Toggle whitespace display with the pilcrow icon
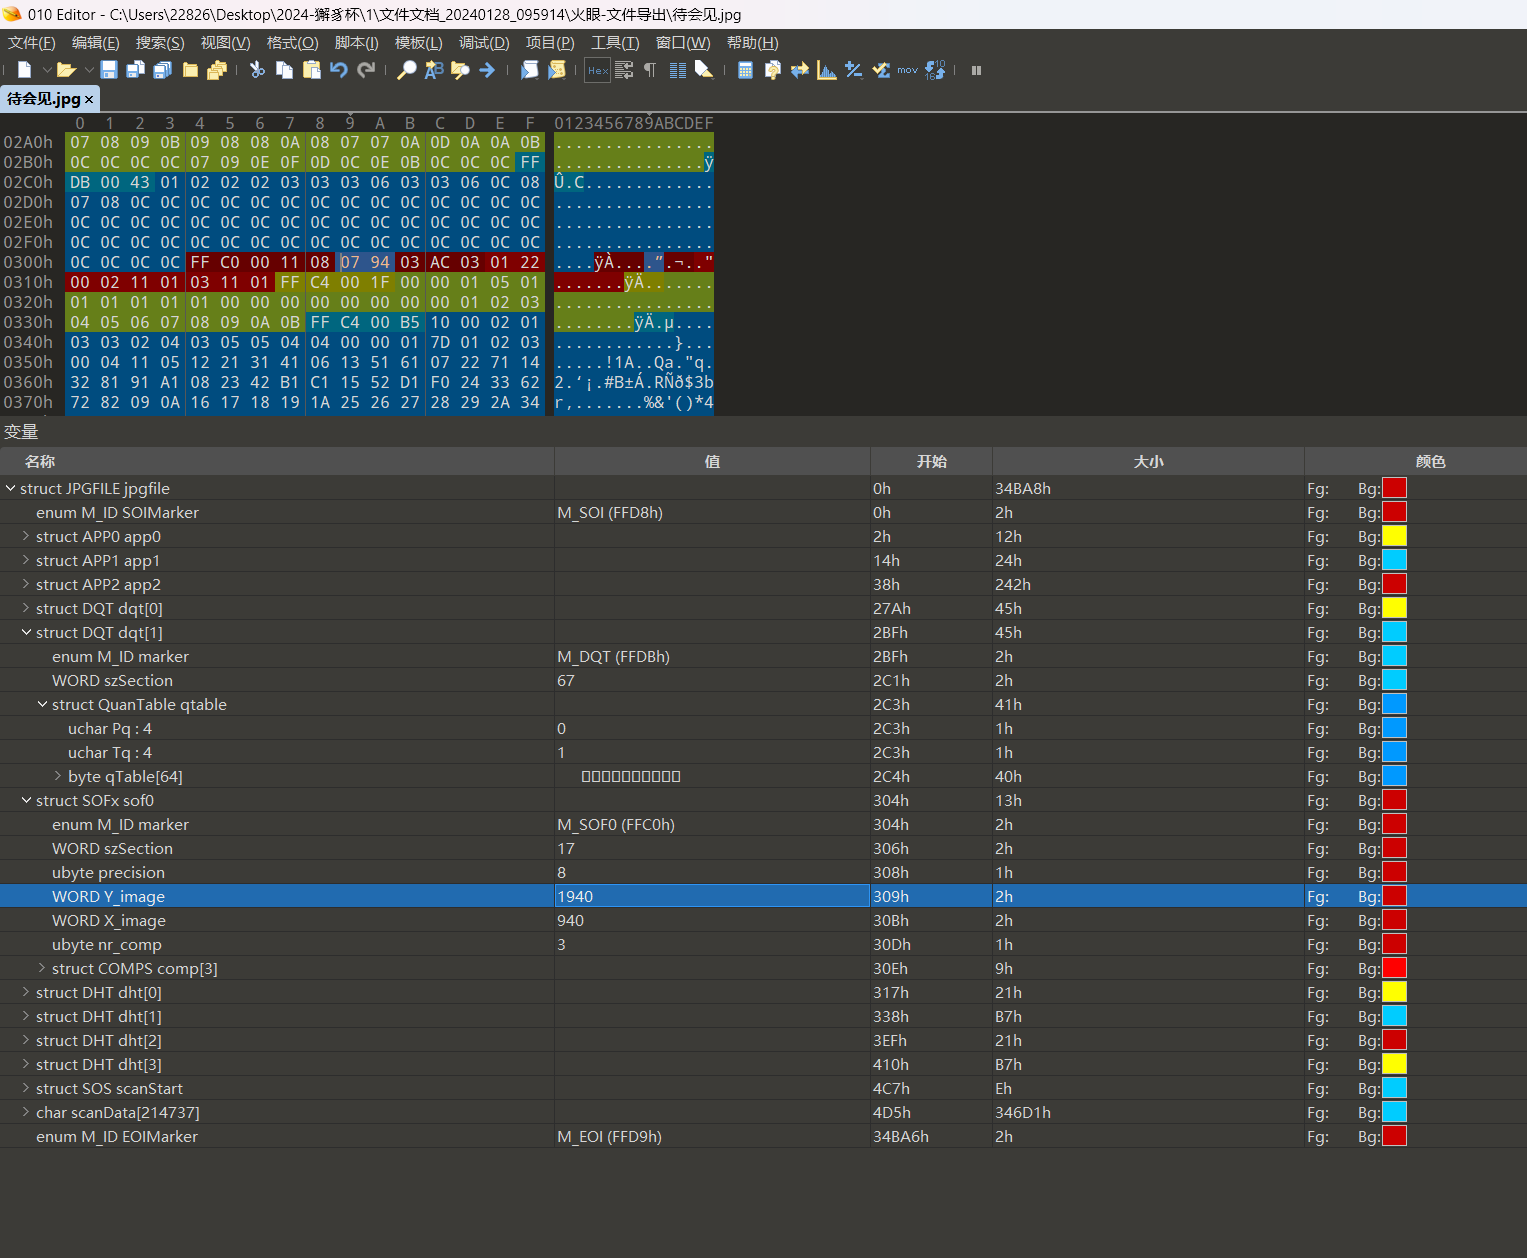Screen dimensions: 1527x1258 pyautogui.click(x=651, y=70)
